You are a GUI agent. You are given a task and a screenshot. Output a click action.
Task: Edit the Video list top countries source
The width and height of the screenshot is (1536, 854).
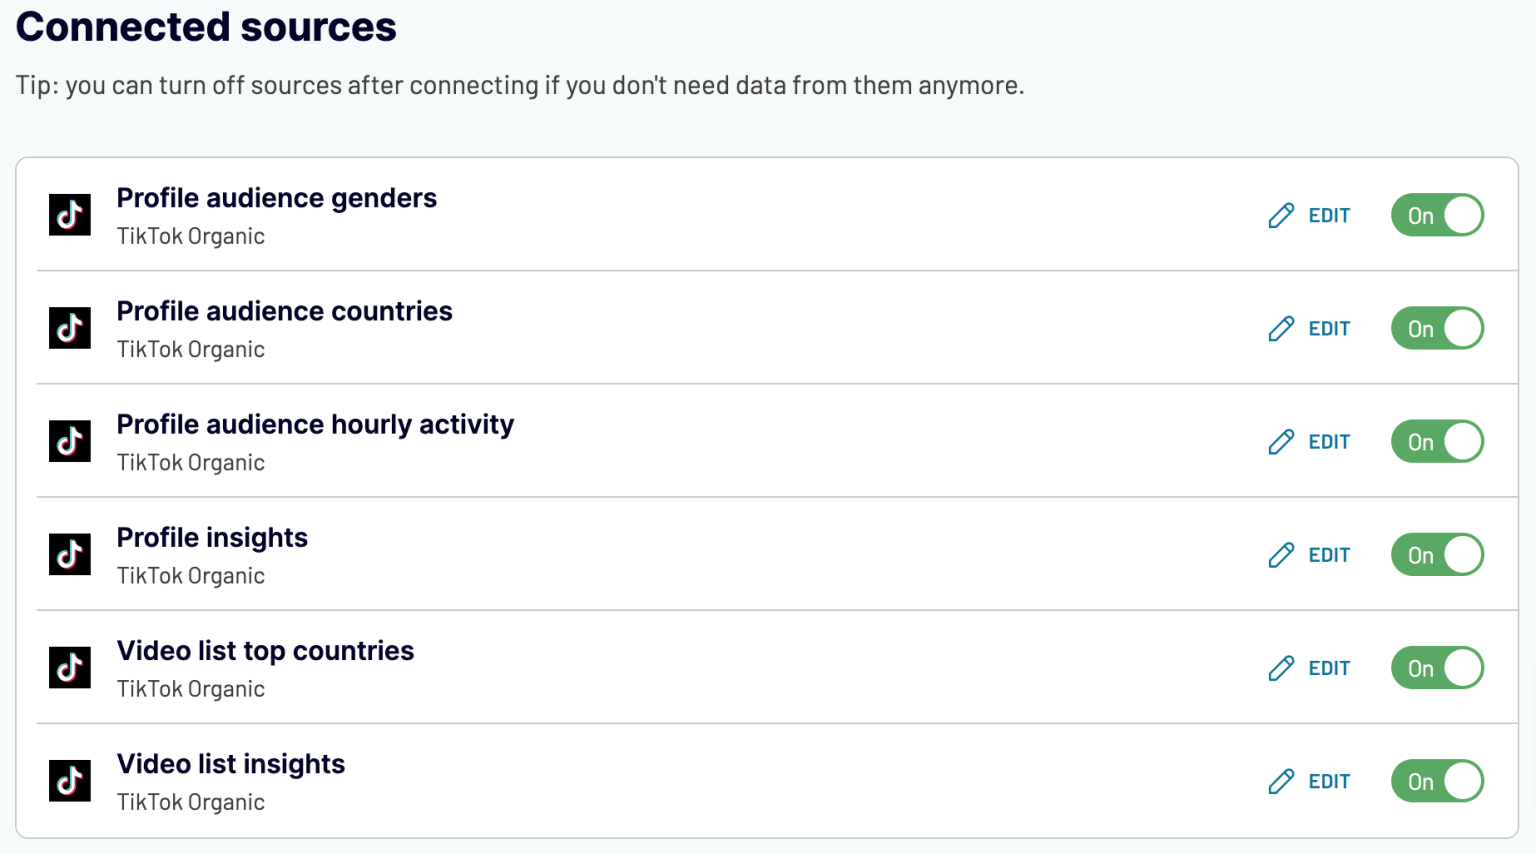click(1330, 667)
